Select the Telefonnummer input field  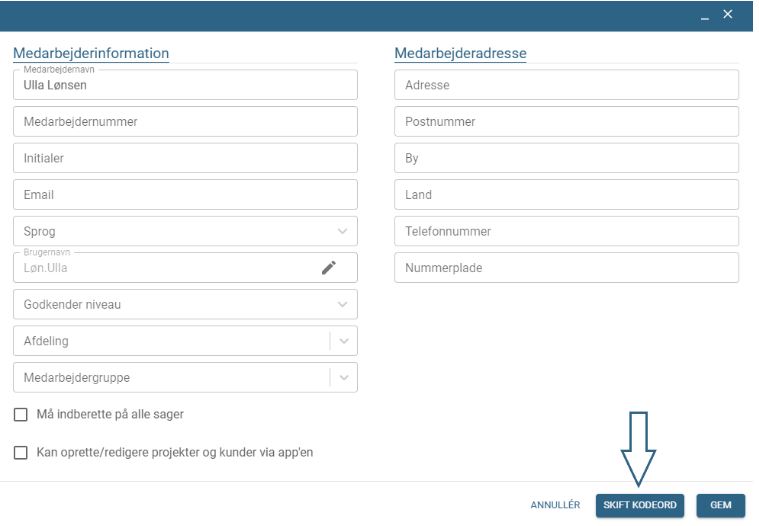tap(566, 231)
